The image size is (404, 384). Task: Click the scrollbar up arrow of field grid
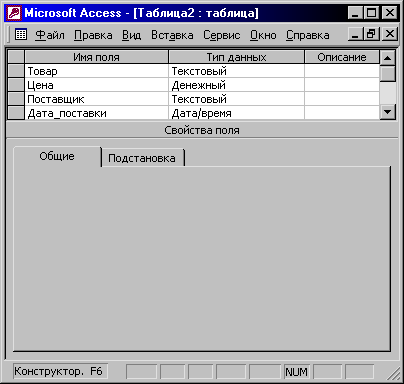[x=388, y=58]
